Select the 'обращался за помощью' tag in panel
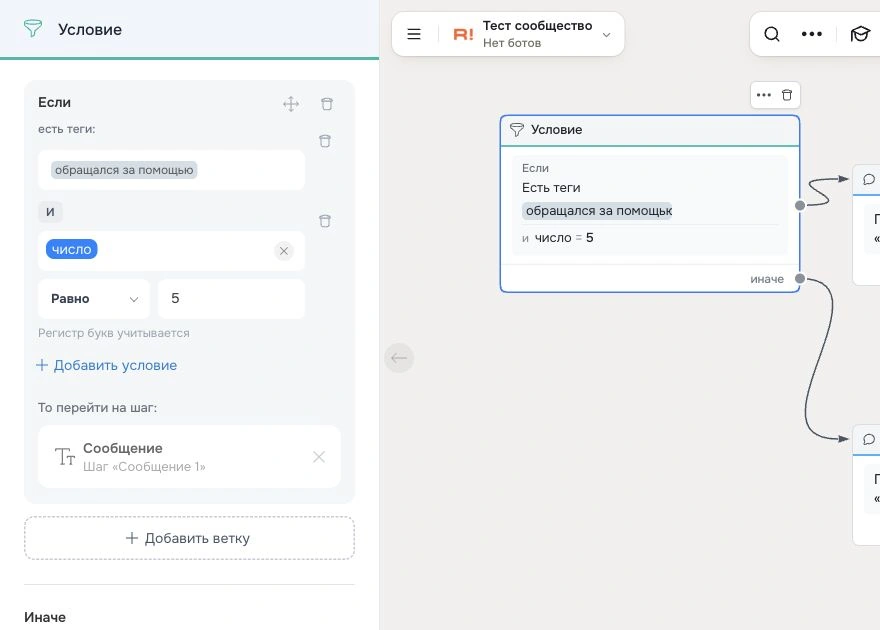Screen dimensions: 880x630 click(124, 170)
